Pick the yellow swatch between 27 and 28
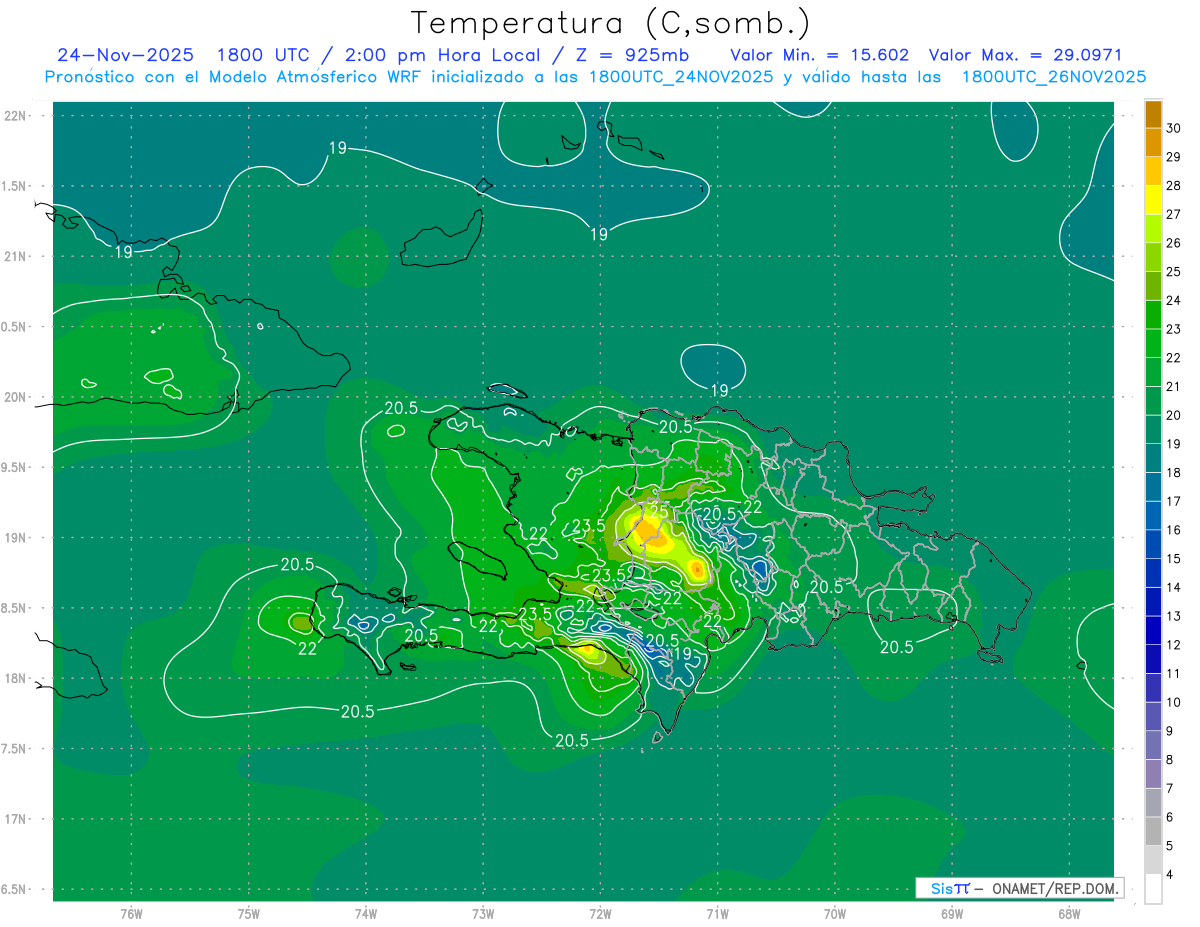The width and height of the screenshot is (1200, 927). click(1153, 199)
